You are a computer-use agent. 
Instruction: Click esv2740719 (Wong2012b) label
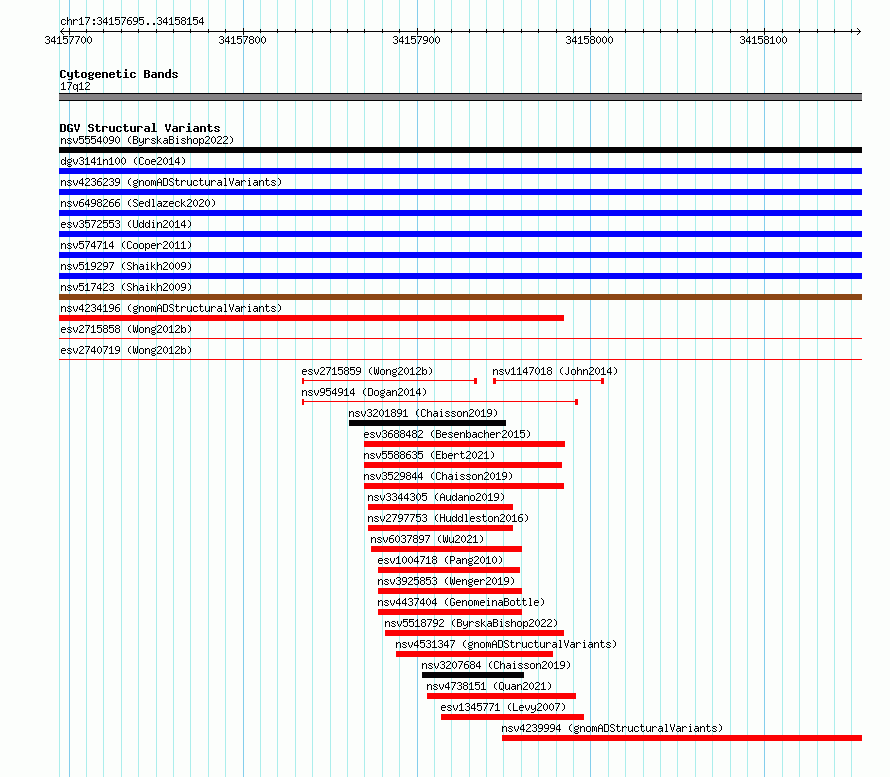tap(126, 350)
